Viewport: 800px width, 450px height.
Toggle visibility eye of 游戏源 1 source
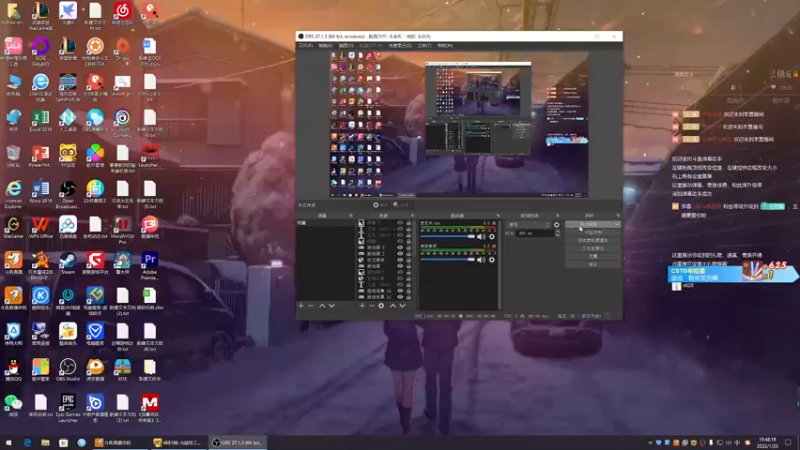(400, 247)
